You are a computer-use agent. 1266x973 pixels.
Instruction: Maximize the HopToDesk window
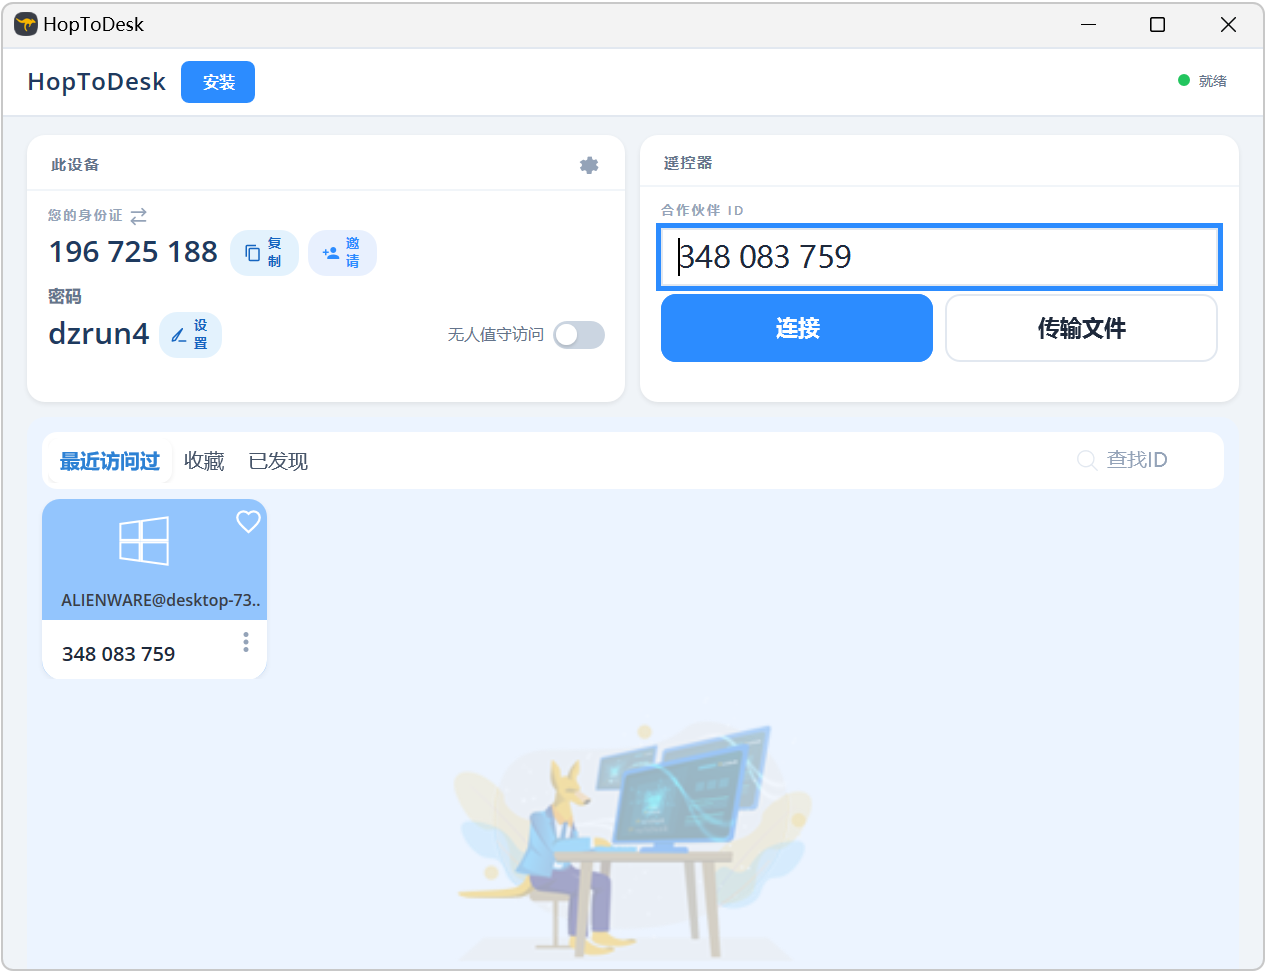(x=1157, y=24)
